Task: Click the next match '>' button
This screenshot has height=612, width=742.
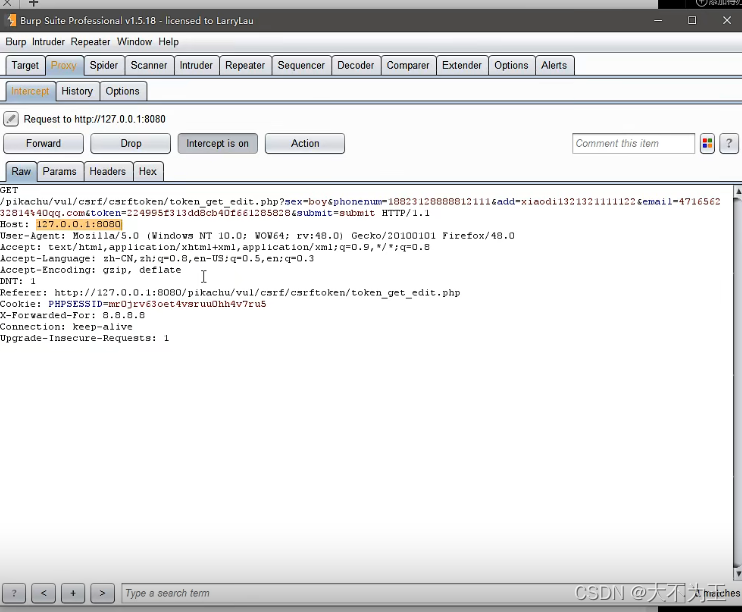Action: click(102, 593)
